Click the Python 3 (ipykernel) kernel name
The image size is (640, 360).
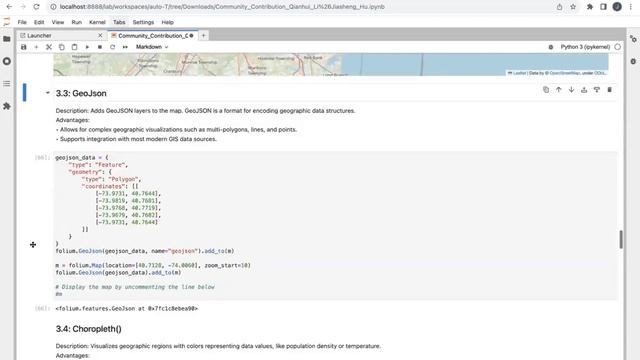[x=585, y=47]
